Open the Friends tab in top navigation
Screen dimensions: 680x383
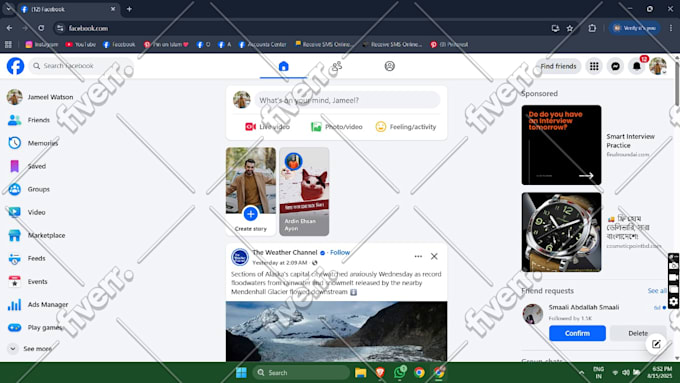(x=337, y=66)
